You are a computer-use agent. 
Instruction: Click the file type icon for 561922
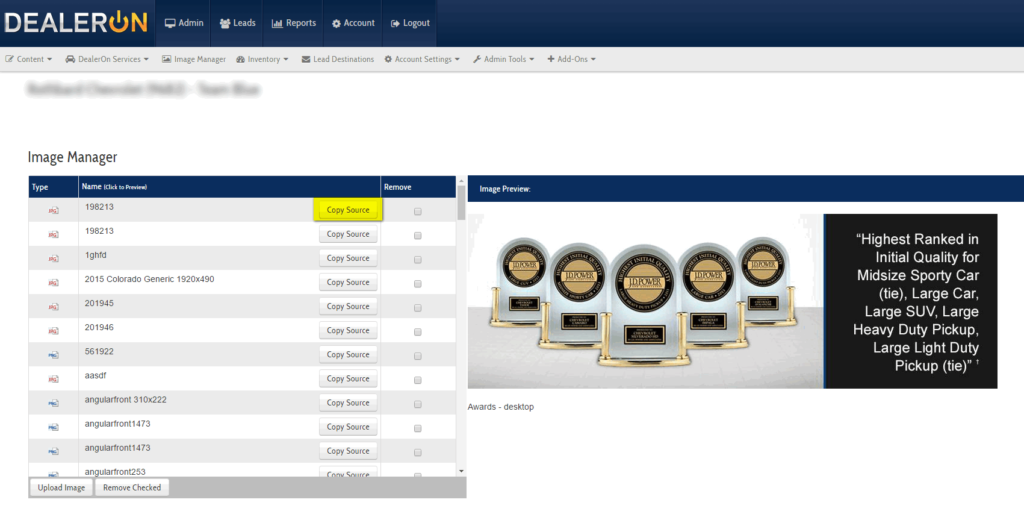(54, 355)
